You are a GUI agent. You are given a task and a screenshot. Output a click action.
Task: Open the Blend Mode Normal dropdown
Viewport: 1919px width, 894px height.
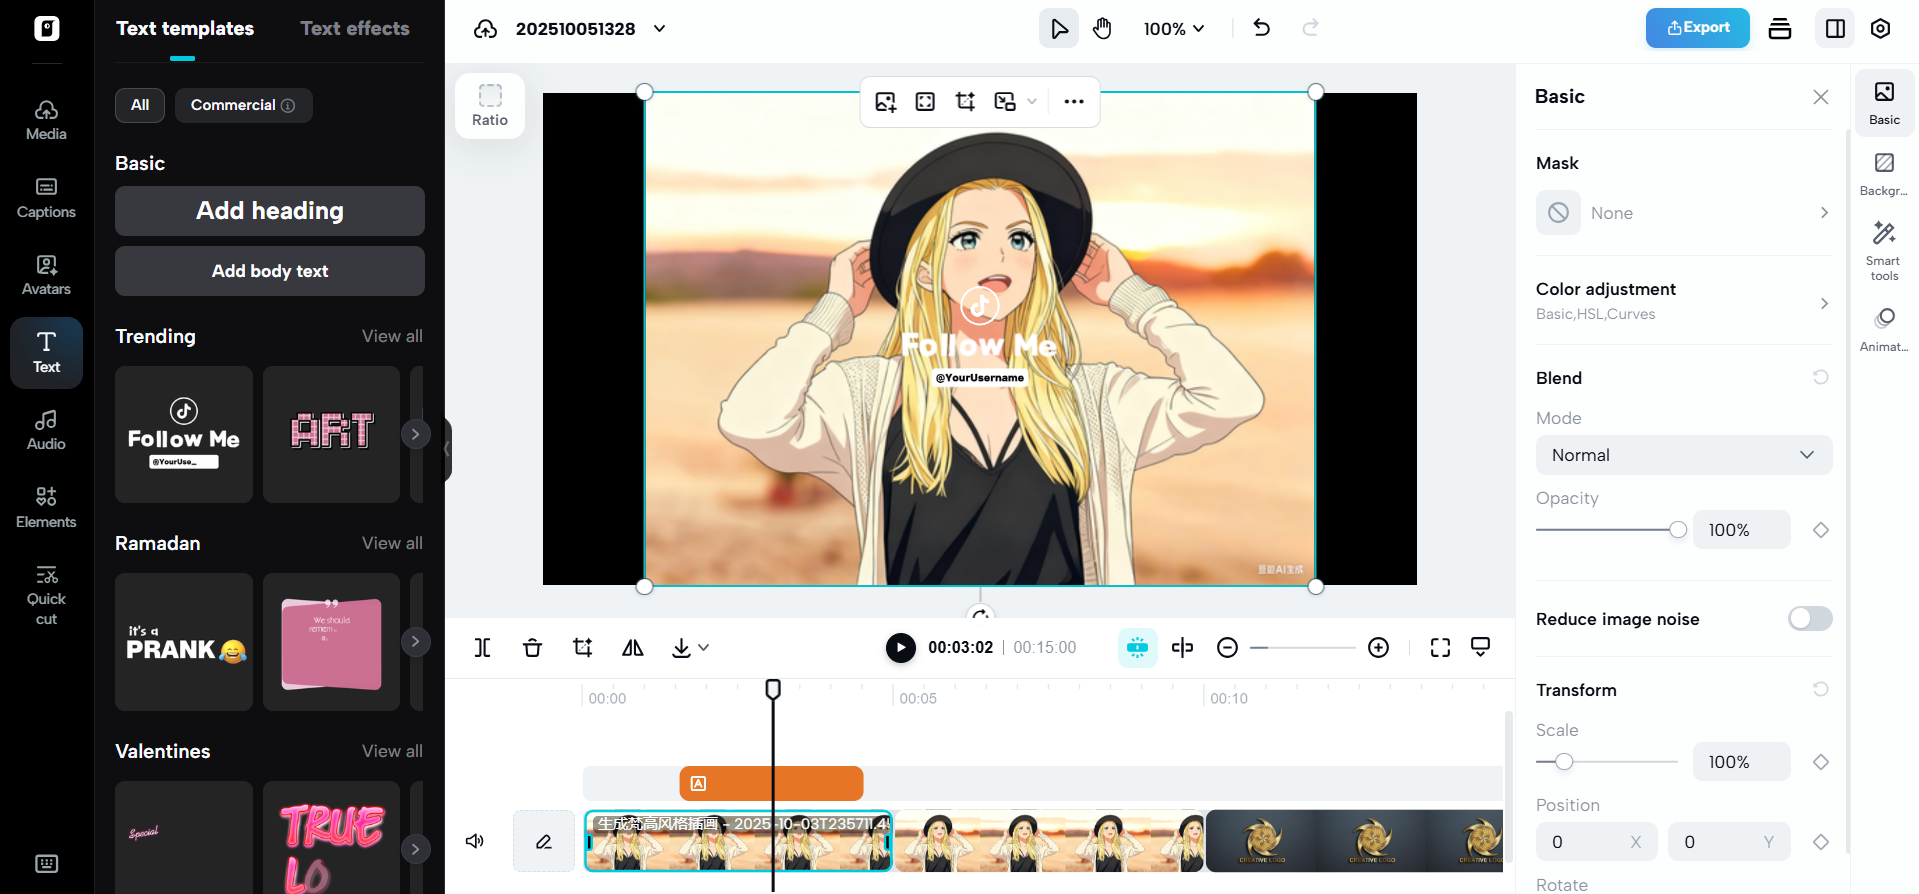pos(1683,455)
